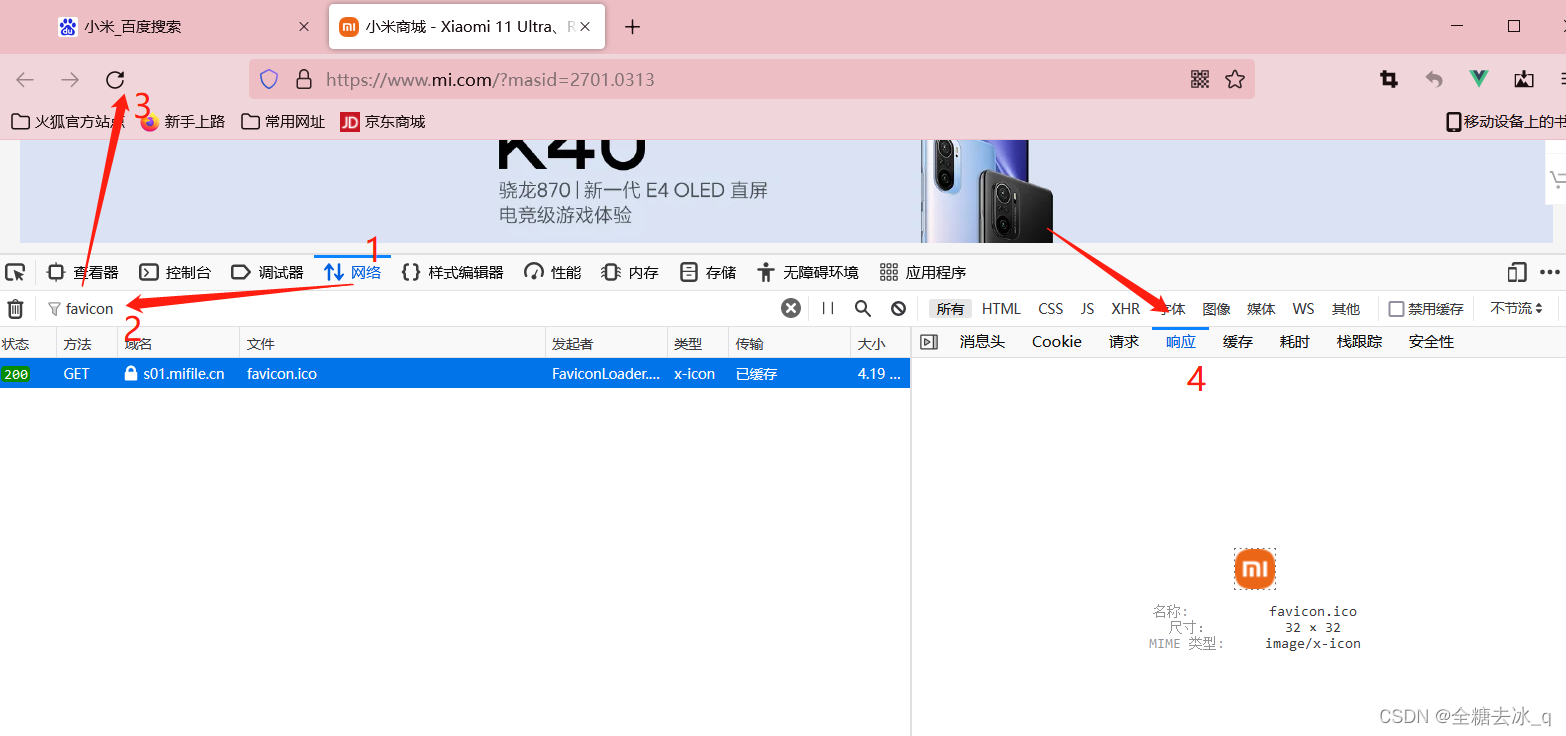Filter requests by CSS
This screenshot has width=1566, height=736.
(1051, 309)
